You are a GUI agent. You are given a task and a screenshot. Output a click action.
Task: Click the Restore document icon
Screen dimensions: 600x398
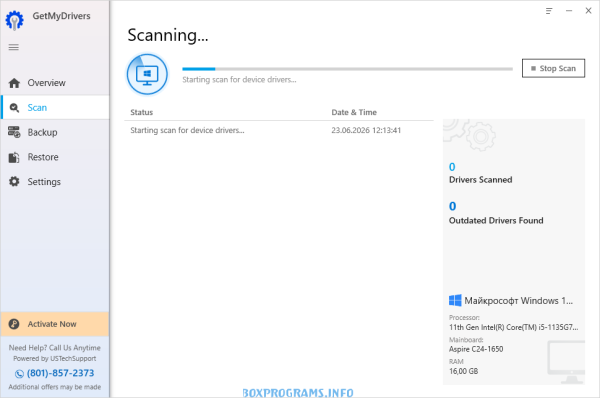click(x=14, y=157)
